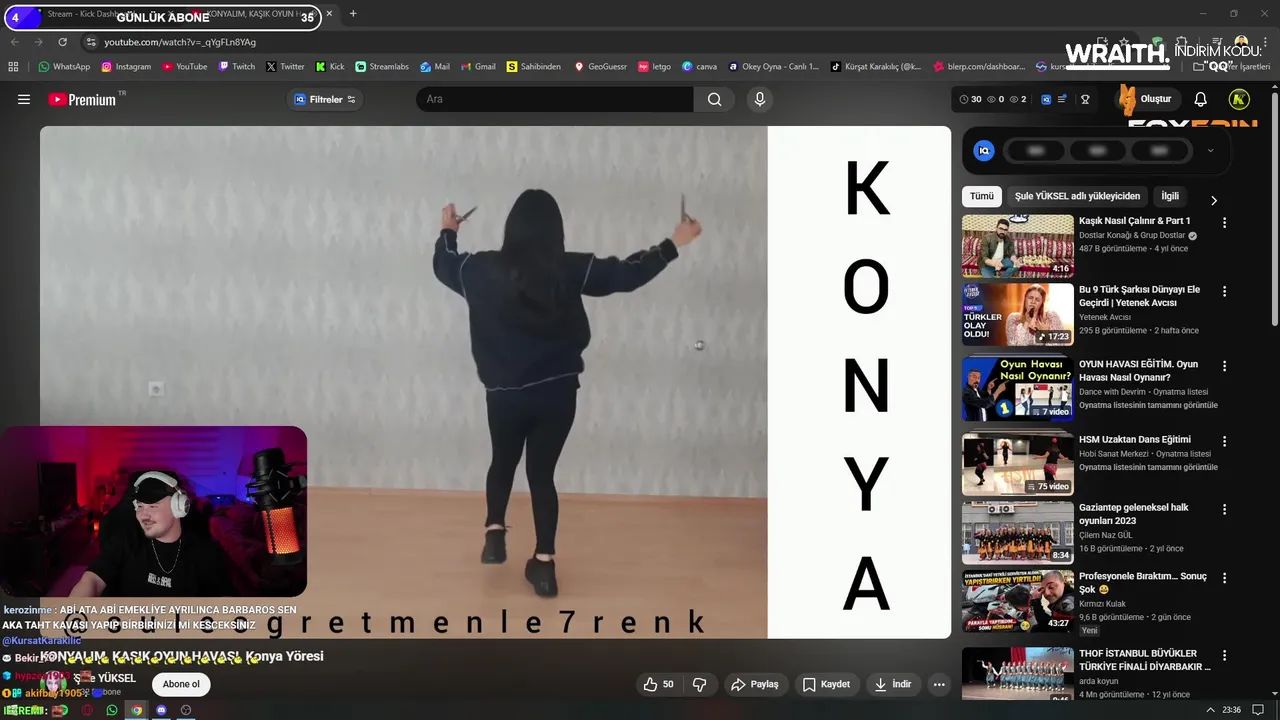Open Kaşık Nasıl Çalınır Part 1 thumbnail

[1018, 245]
